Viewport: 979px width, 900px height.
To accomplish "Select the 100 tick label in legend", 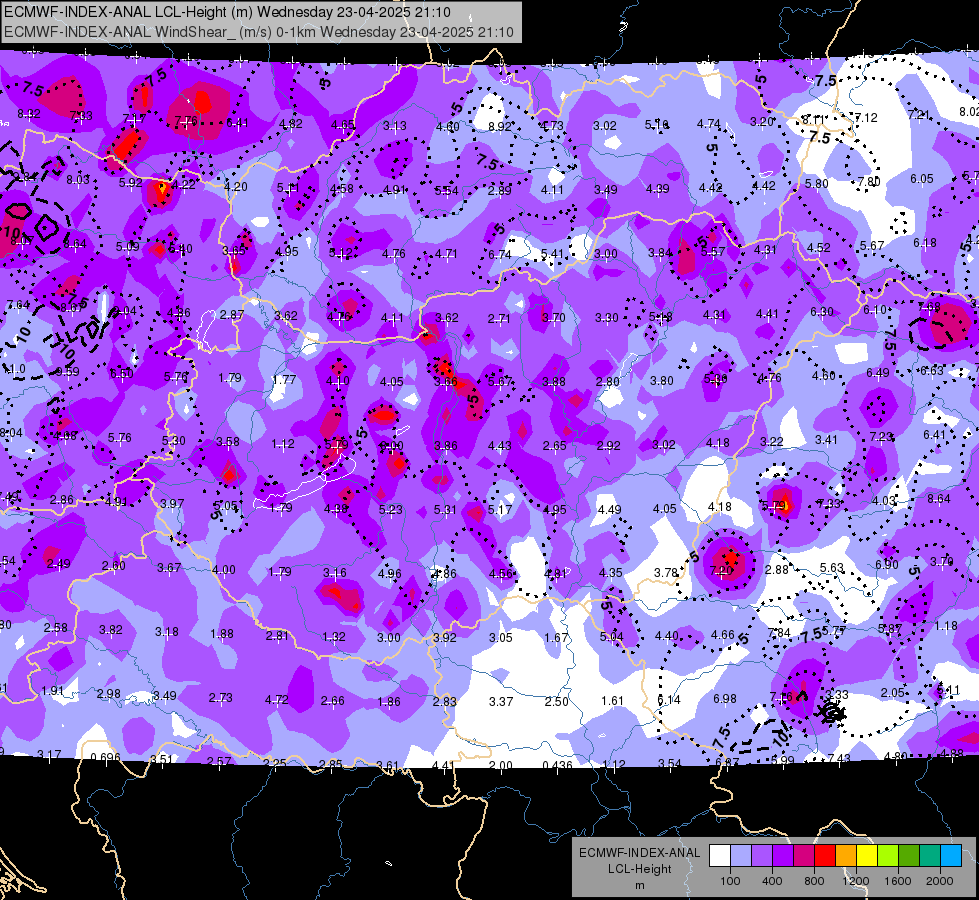I will 730,881.
